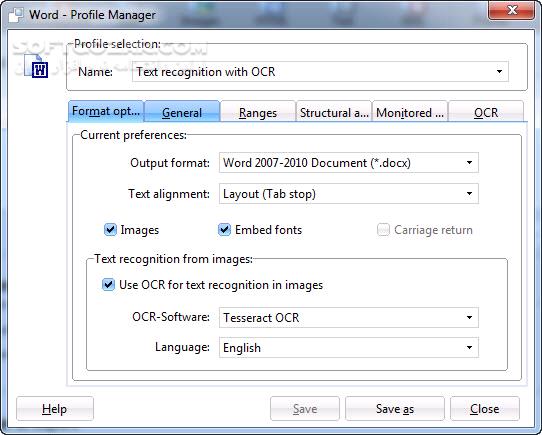Open the profile Name dropdown
542x435 pixels.
(x=320, y=72)
